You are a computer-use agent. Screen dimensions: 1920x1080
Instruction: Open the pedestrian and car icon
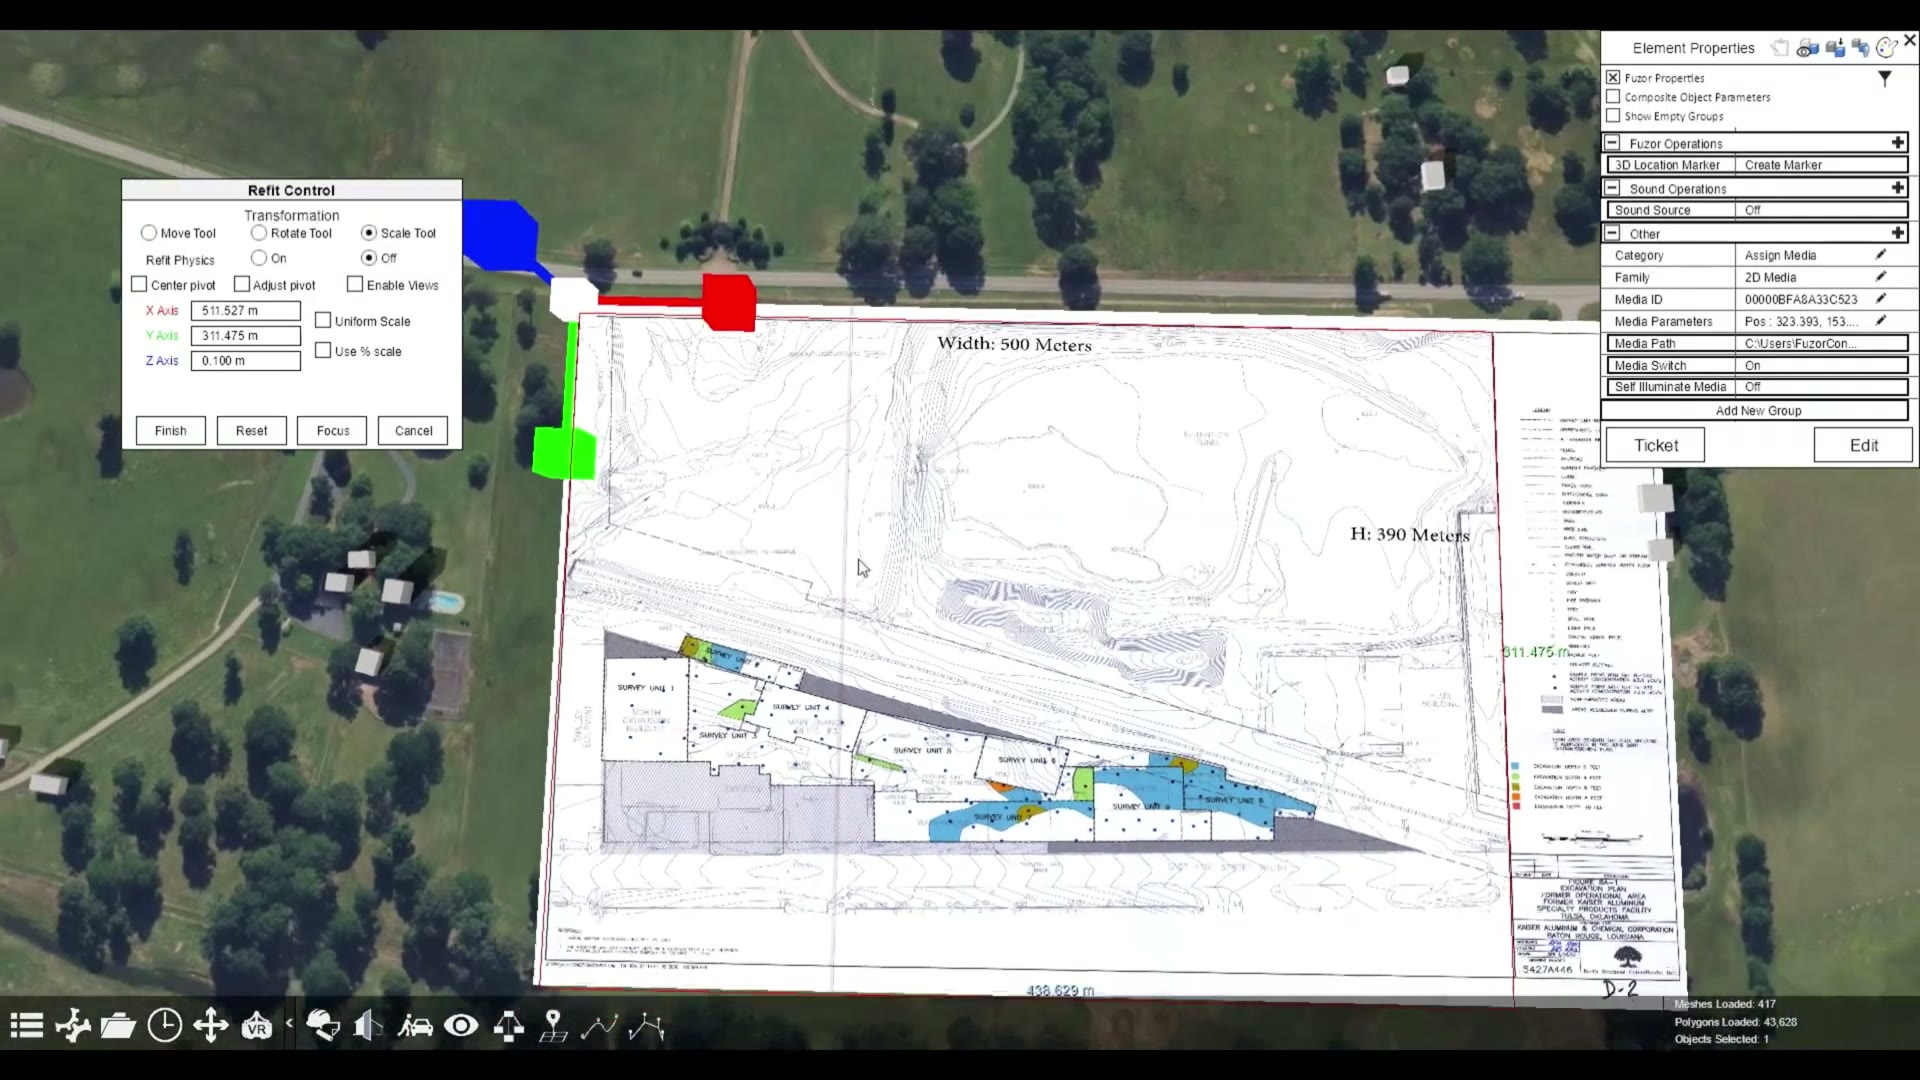click(415, 1026)
